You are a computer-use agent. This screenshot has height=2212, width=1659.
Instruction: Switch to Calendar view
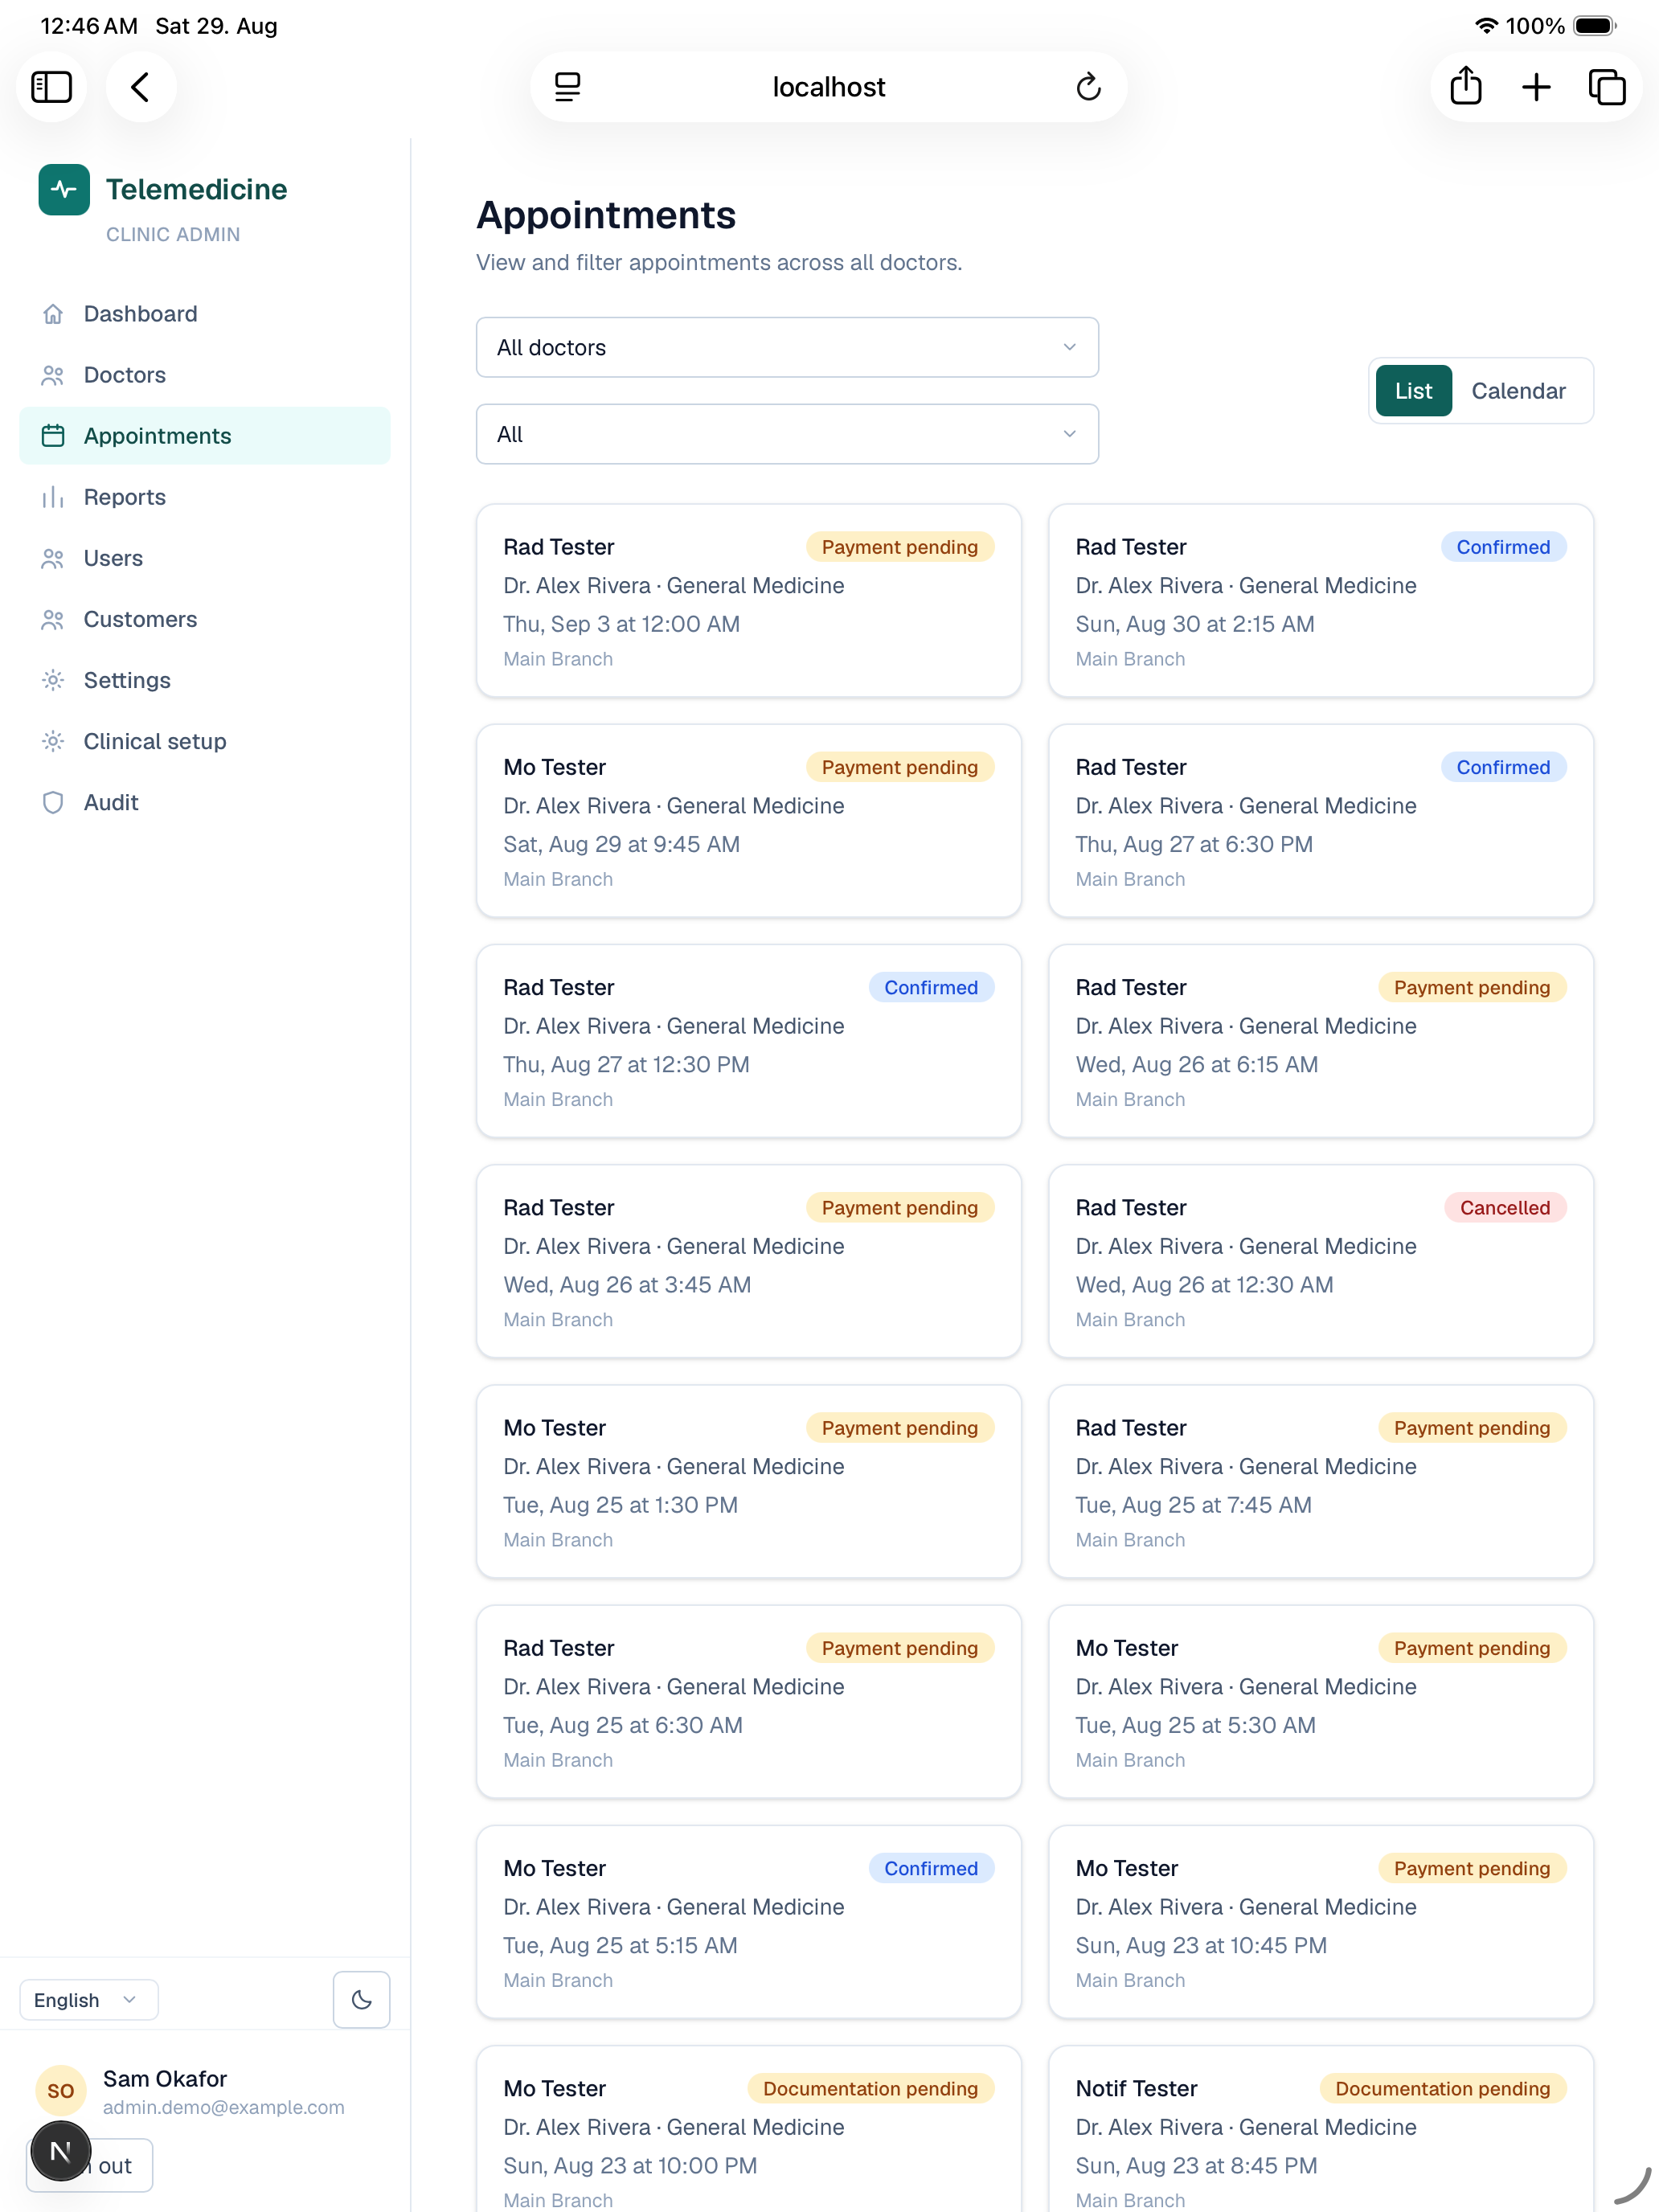(x=1518, y=391)
